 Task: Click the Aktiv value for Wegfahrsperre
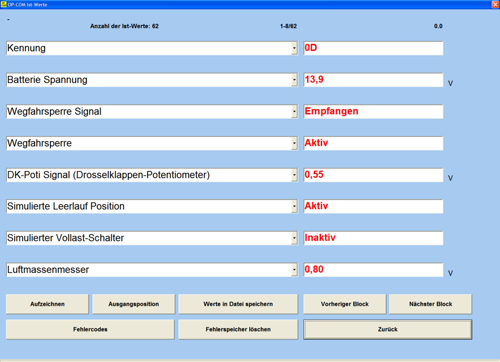pos(373,143)
